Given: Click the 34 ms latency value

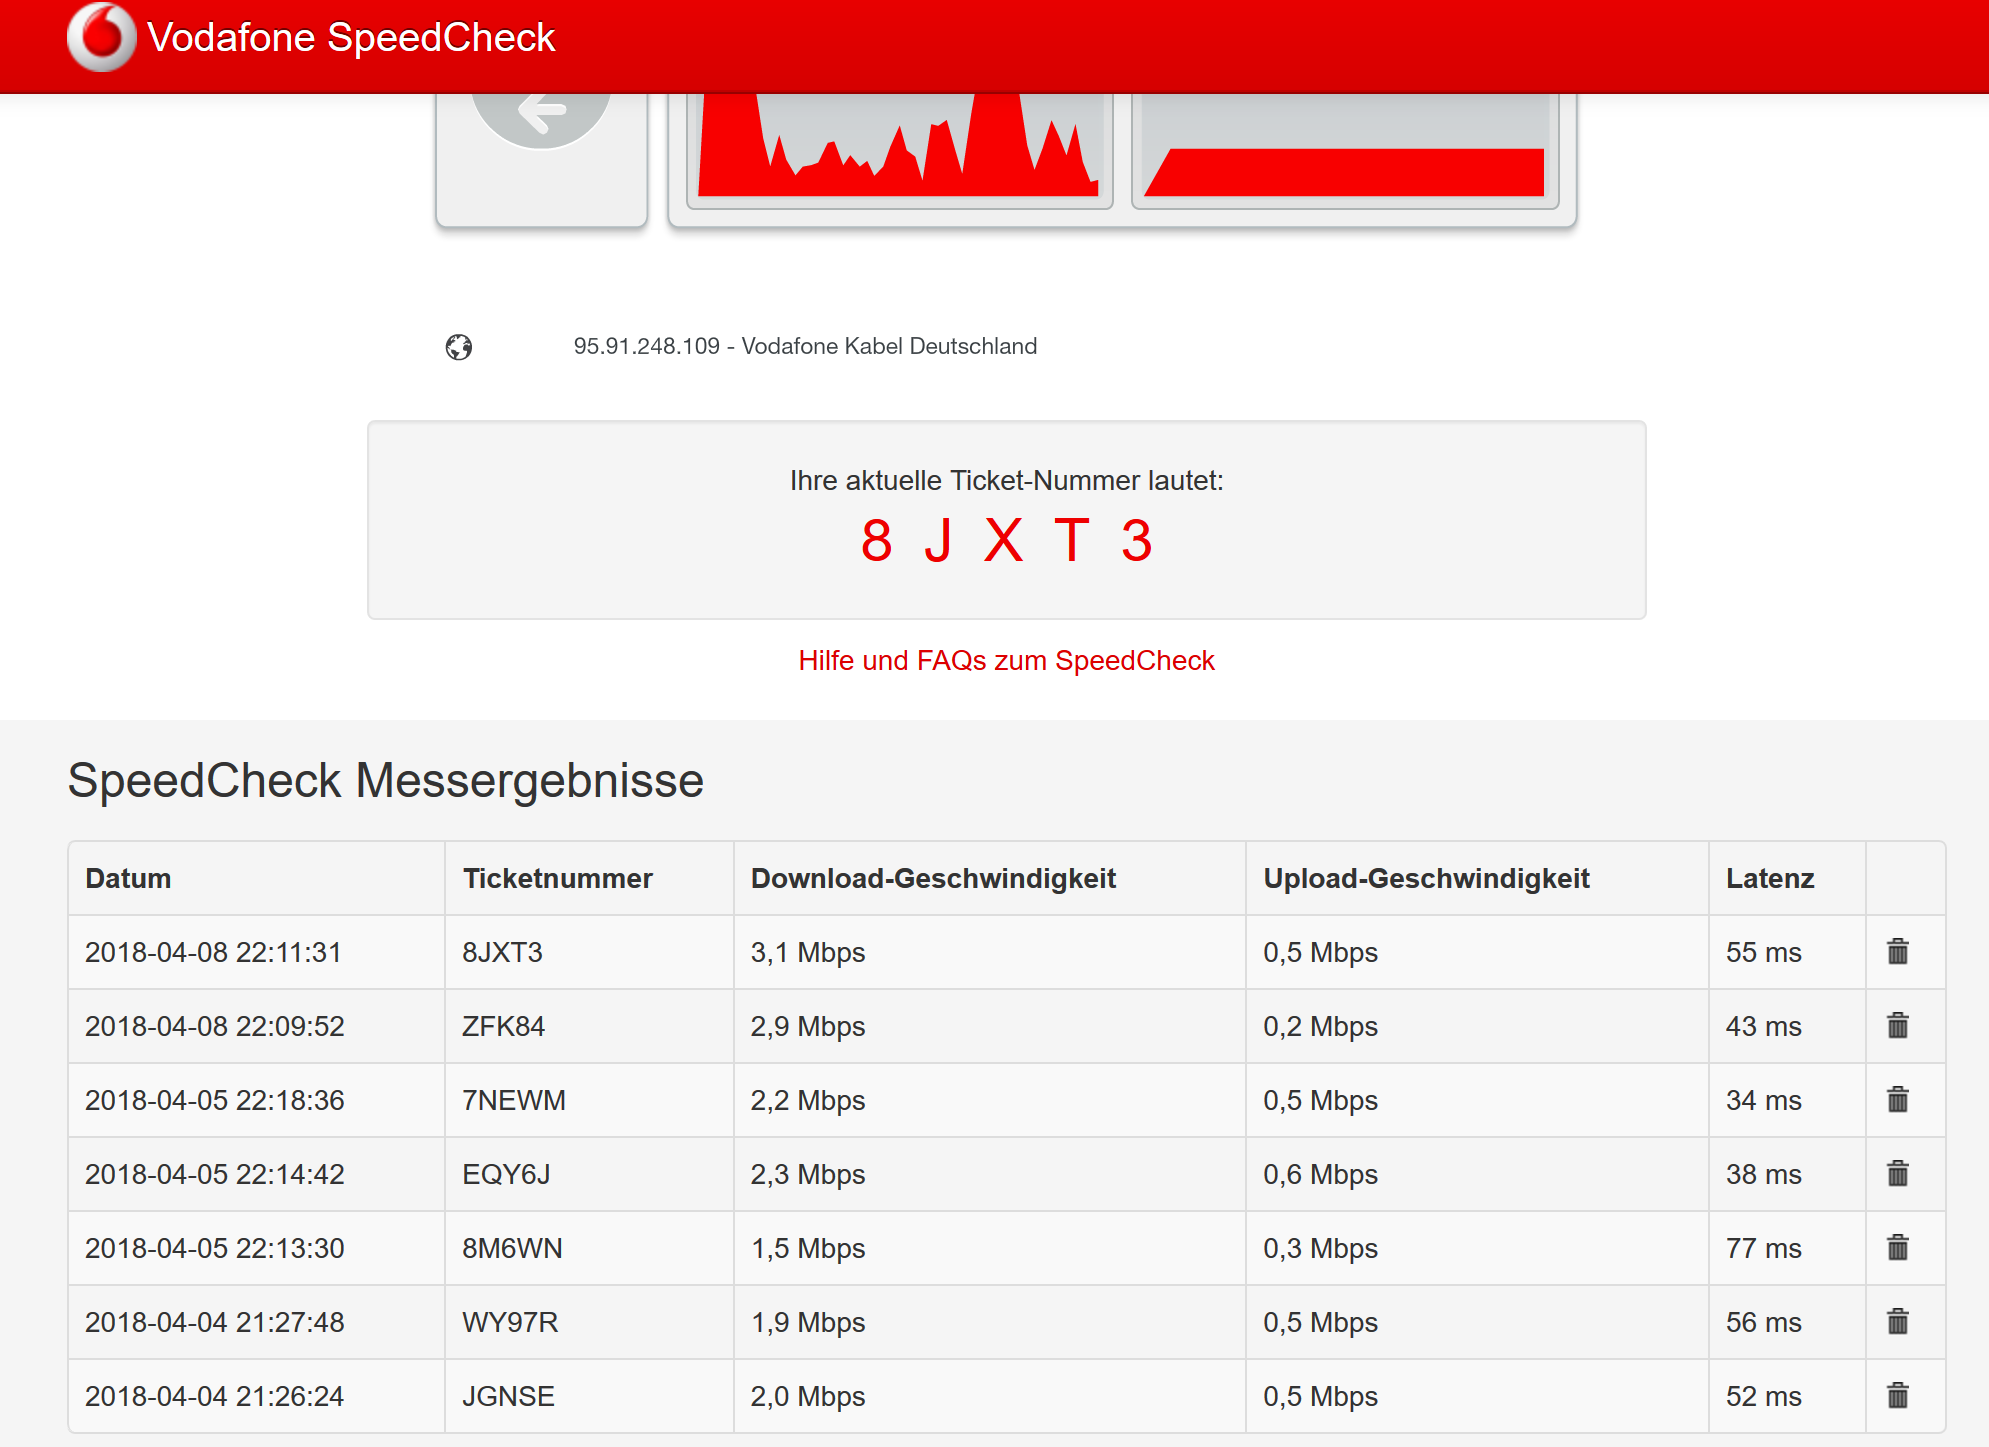Looking at the screenshot, I should pos(1764,1100).
